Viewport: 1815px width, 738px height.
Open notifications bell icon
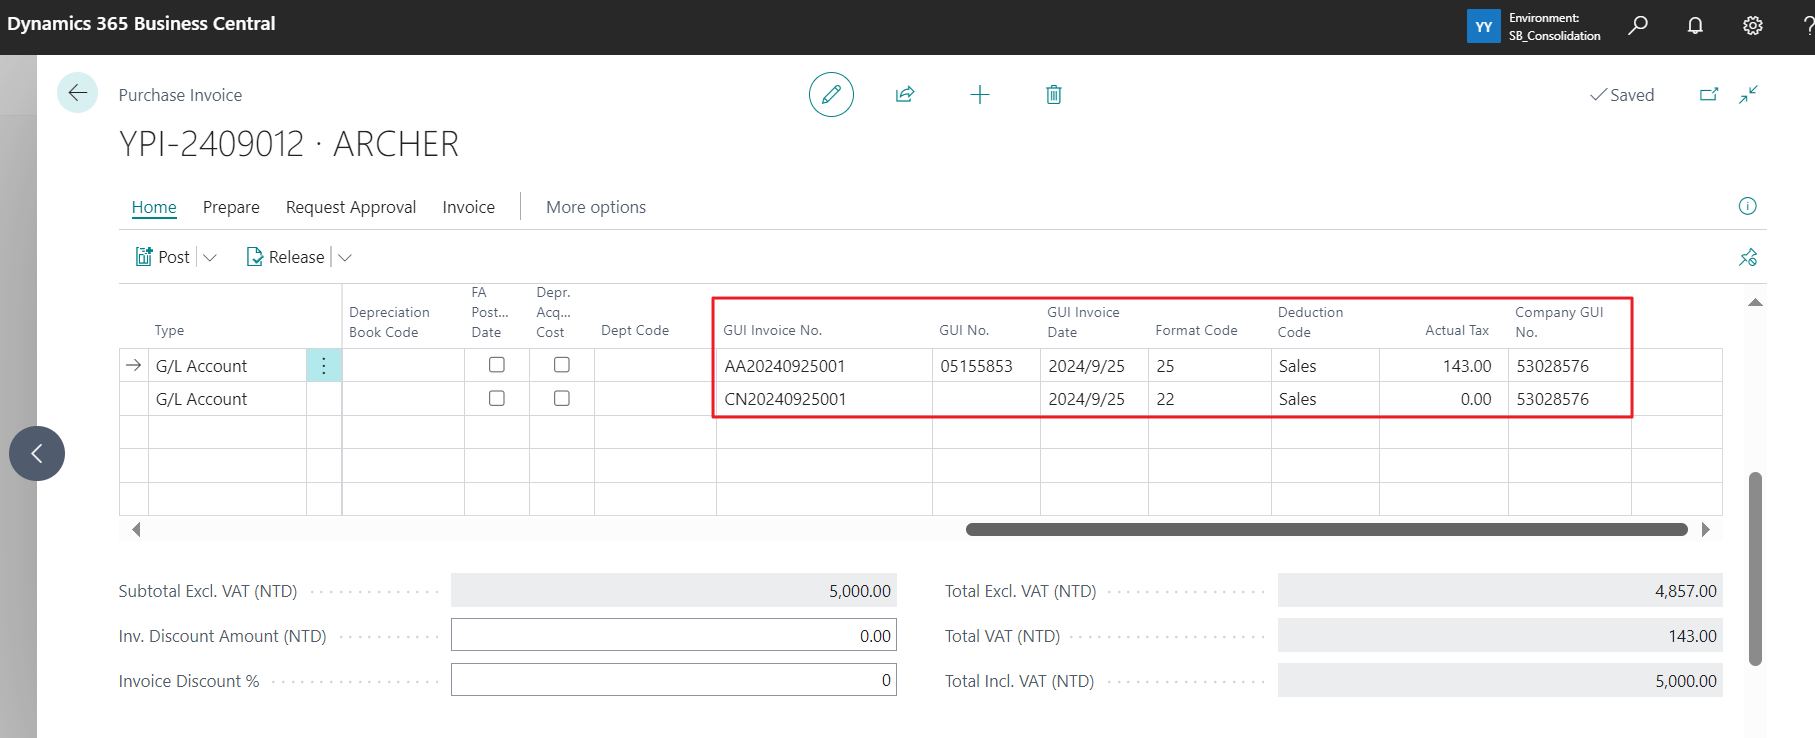(x=1695, y=25)
